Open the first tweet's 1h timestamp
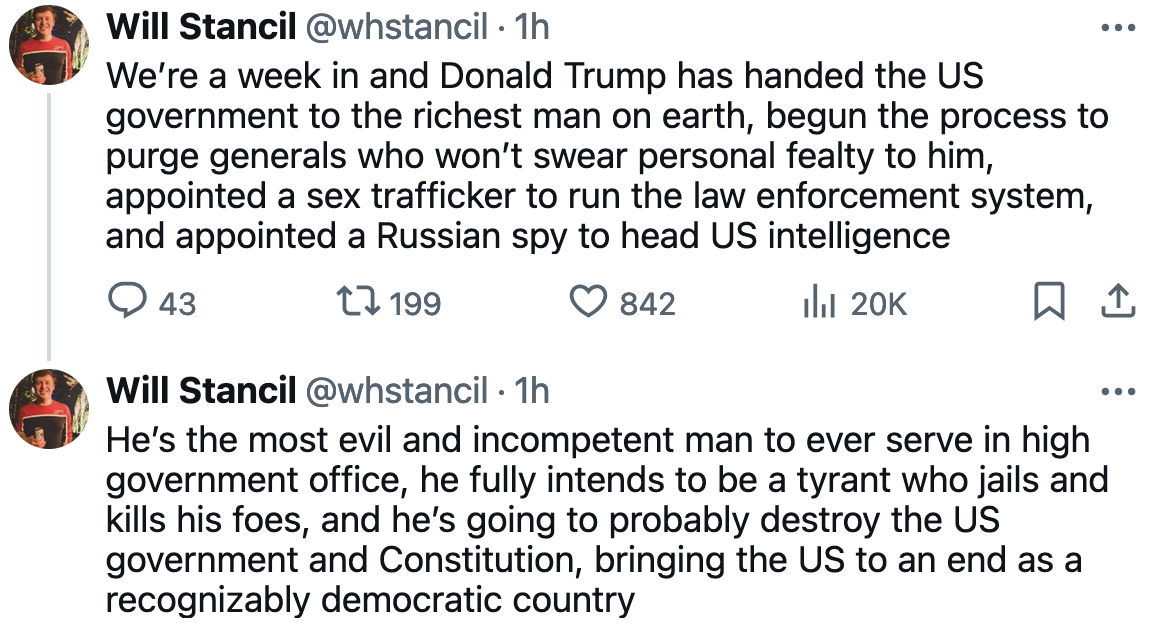 point(531,27)
